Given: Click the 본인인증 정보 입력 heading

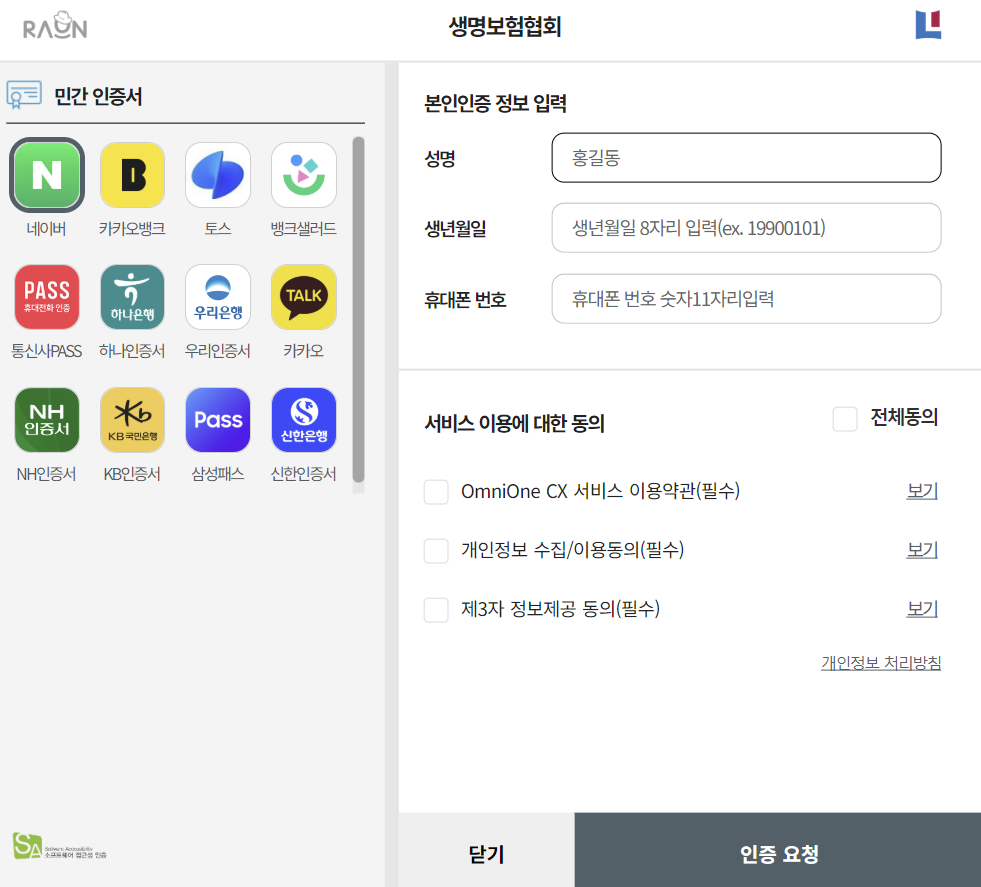Looking at the screenshot, I should click(x=496, y=103).
